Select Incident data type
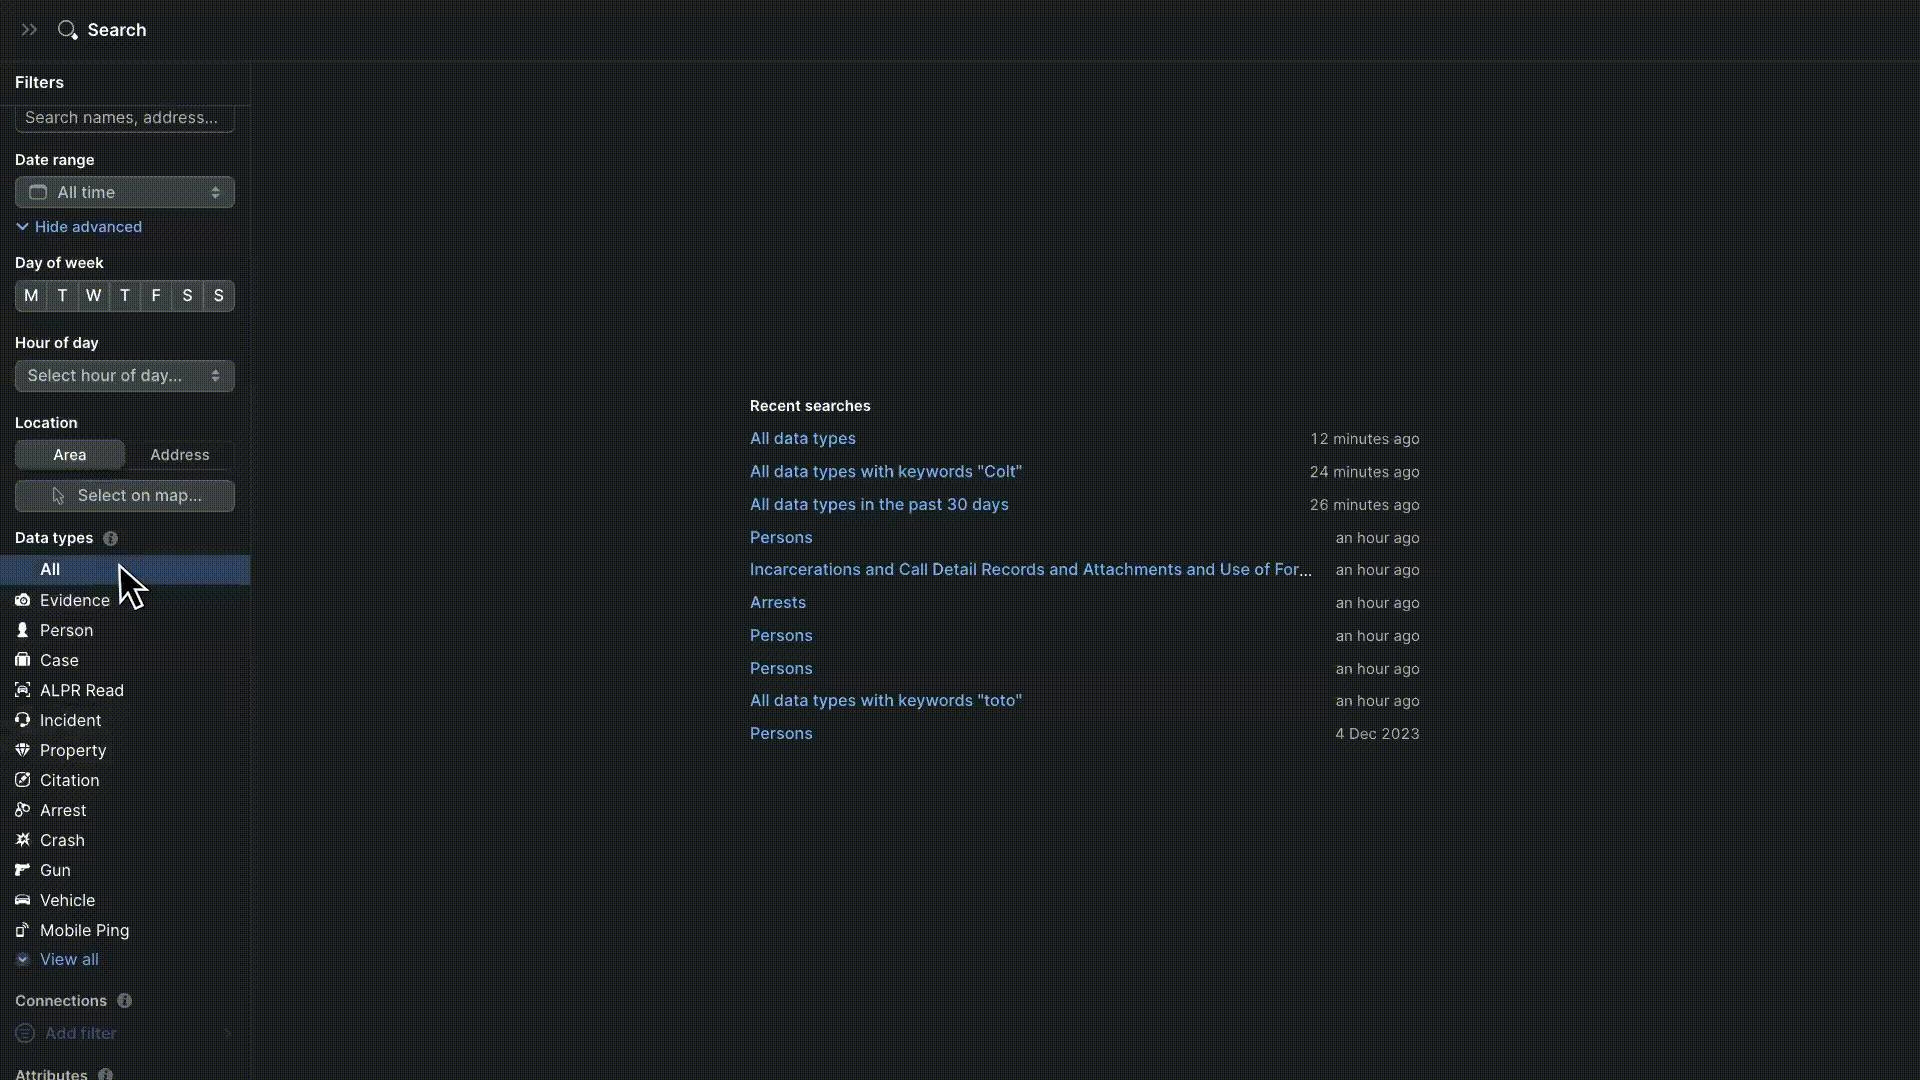1920x1080 pixels. click(x=125, y=720)
